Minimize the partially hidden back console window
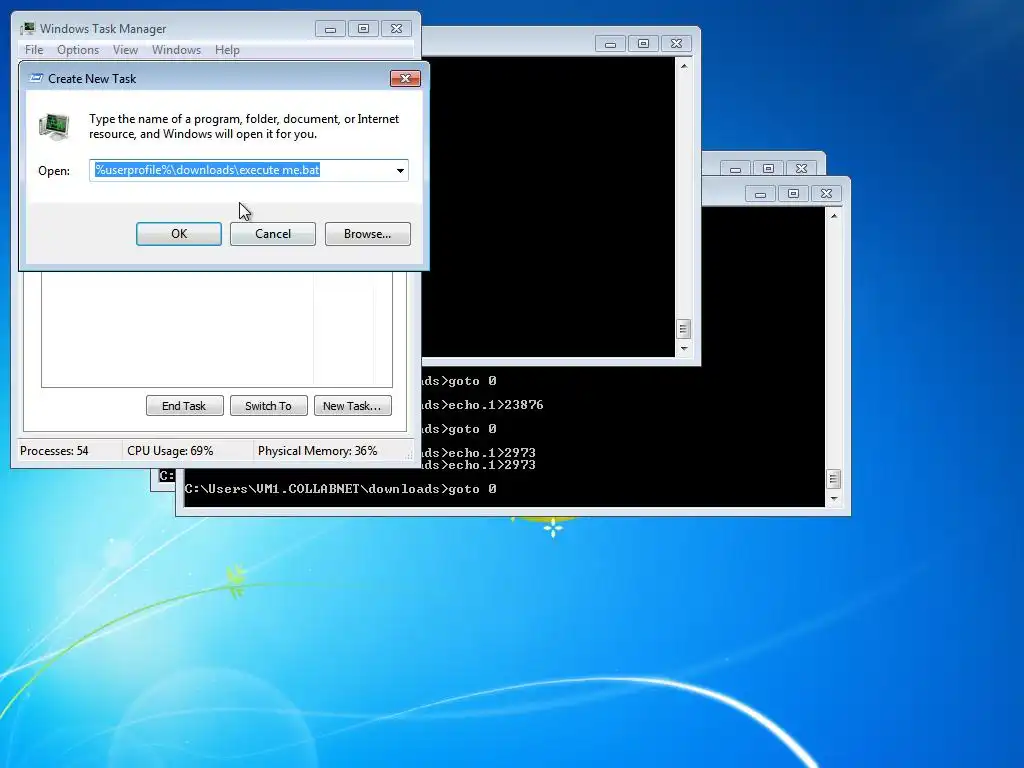This screenshot has height=768, width=1024. tap(735, 168)
